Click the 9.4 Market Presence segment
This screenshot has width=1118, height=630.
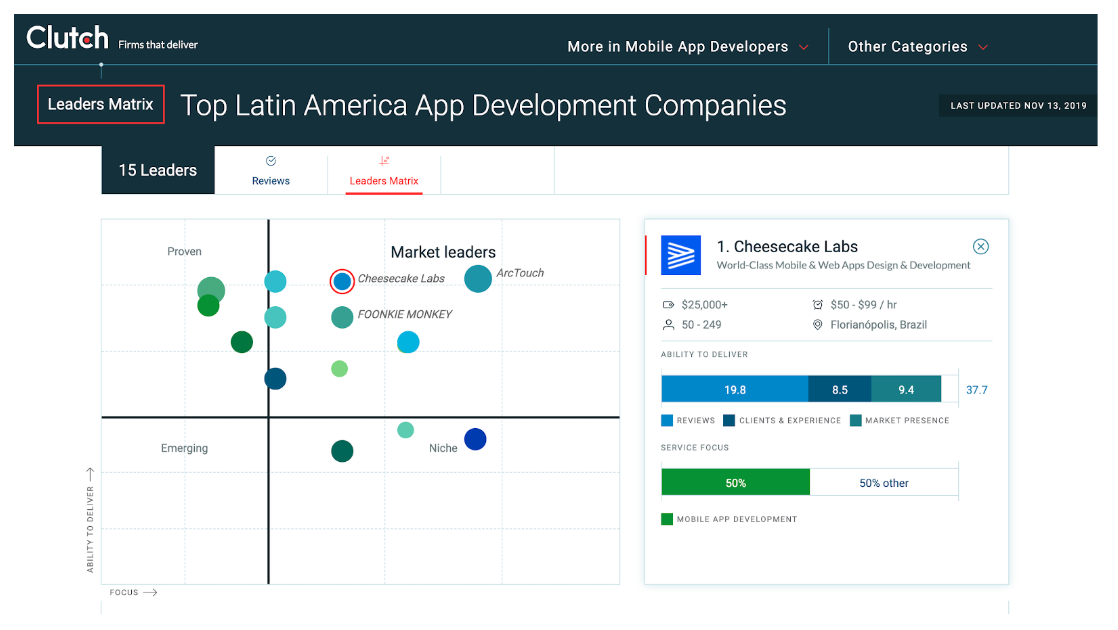pyautogui.click(x=906, y=390)
